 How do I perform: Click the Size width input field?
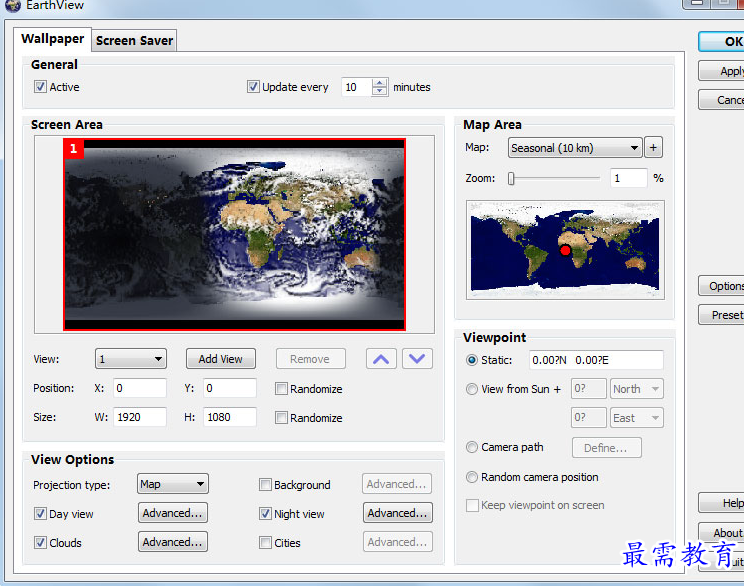[x=140, y=417]
